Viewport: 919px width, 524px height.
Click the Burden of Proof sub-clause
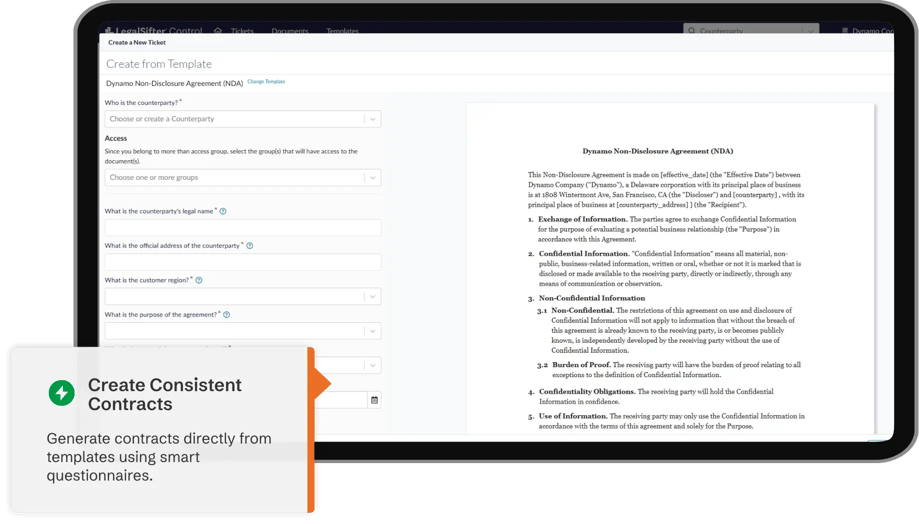coord(581,365)
